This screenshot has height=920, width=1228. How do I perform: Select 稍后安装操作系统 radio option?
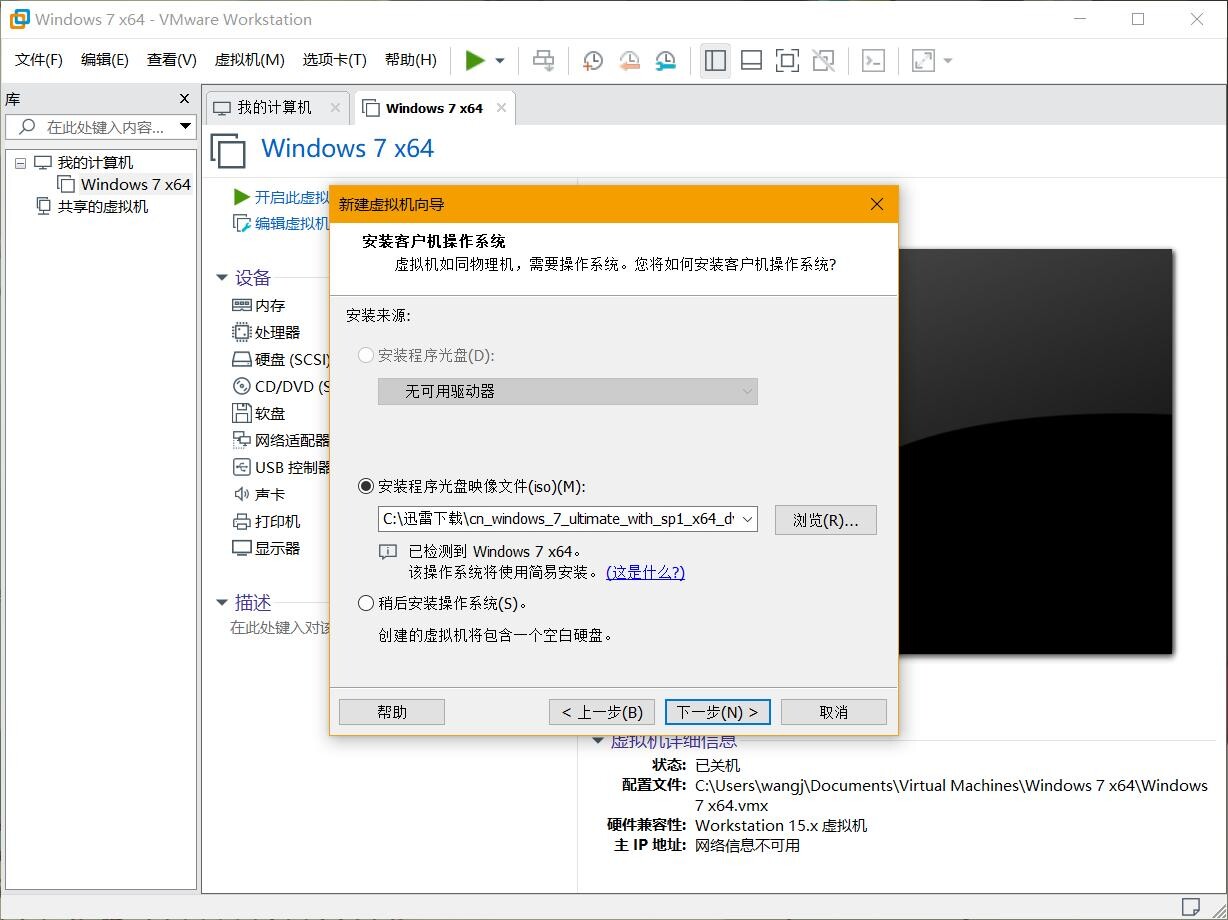point(366,603)
